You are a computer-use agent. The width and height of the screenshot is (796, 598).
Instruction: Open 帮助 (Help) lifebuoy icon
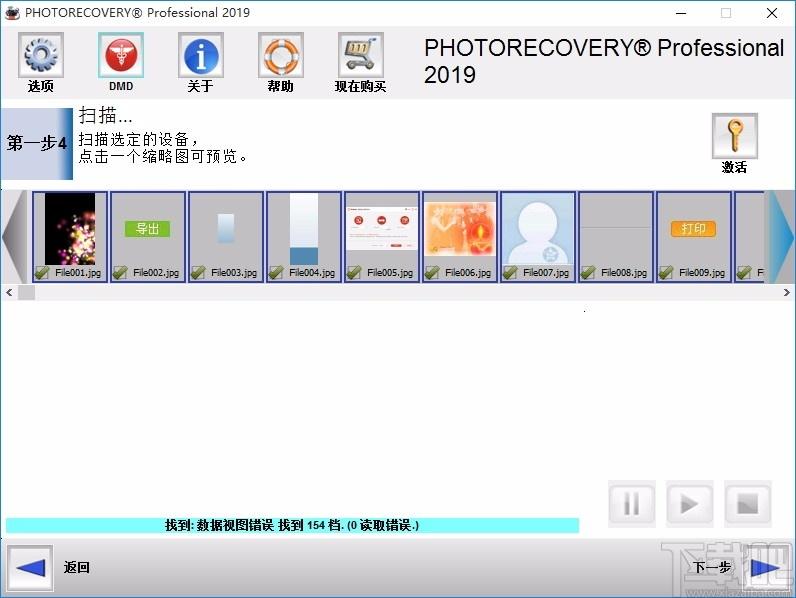pos(280,56)
